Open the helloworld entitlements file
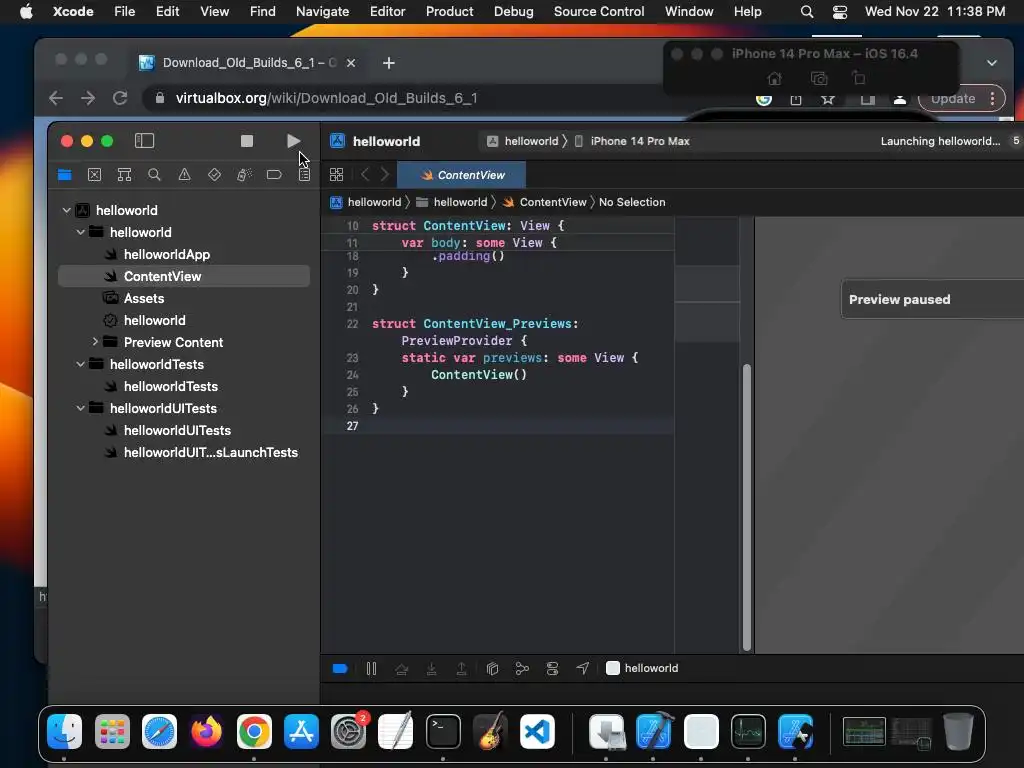This screenshot has width=1024, height=768. [154, 321]
